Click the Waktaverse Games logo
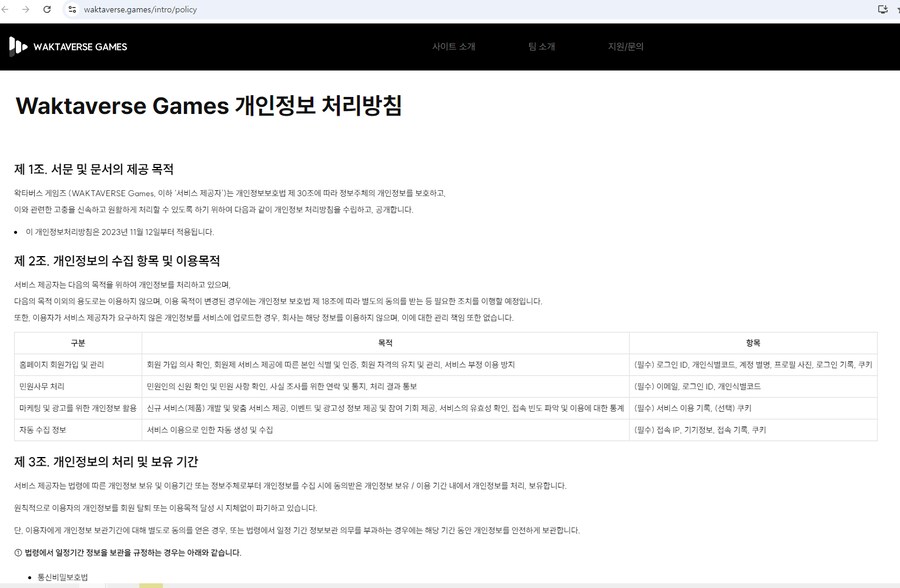 [x=18, y=47]
